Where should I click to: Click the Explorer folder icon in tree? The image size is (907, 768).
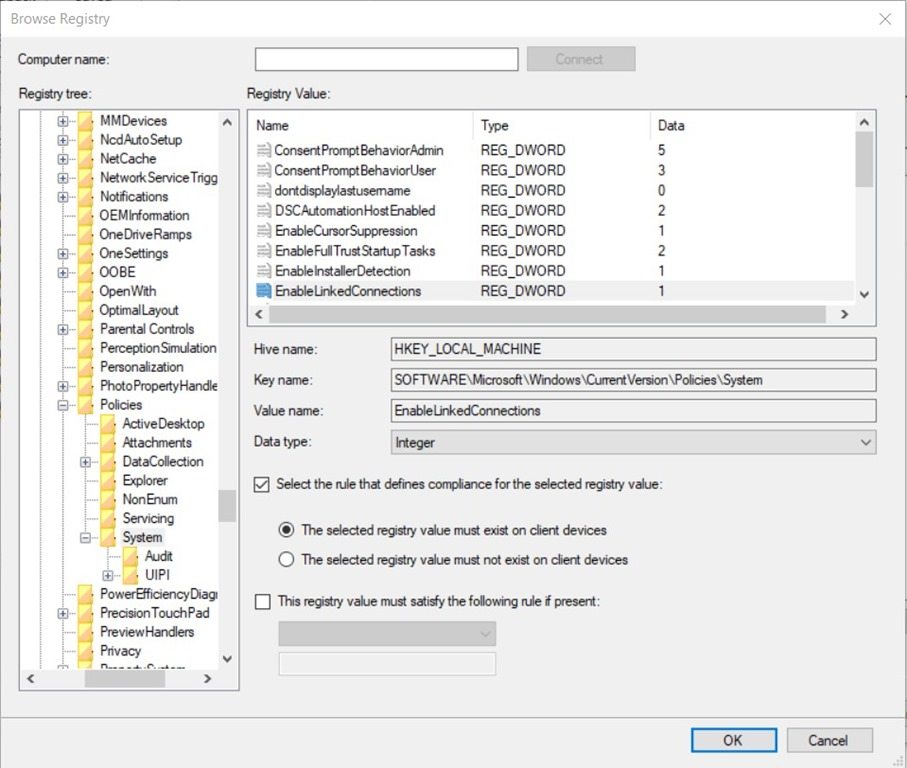tap(109, 481)
